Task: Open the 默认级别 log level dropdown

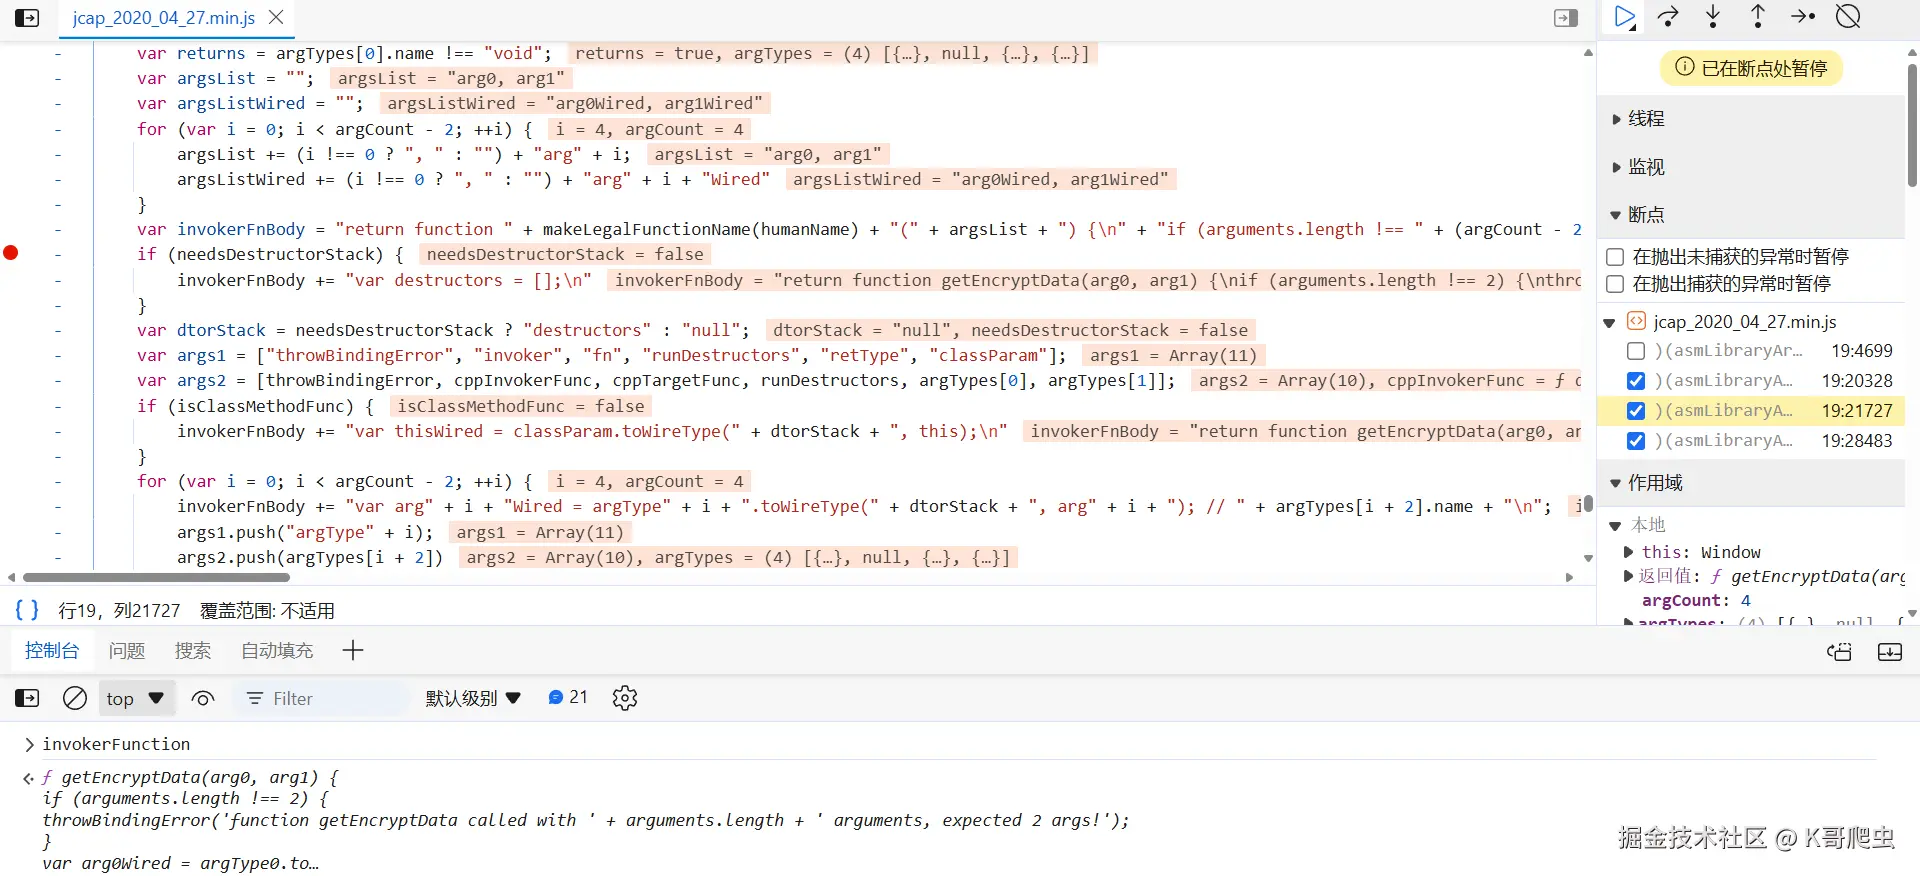Action: pyautogui.click(x=473, y=698)
